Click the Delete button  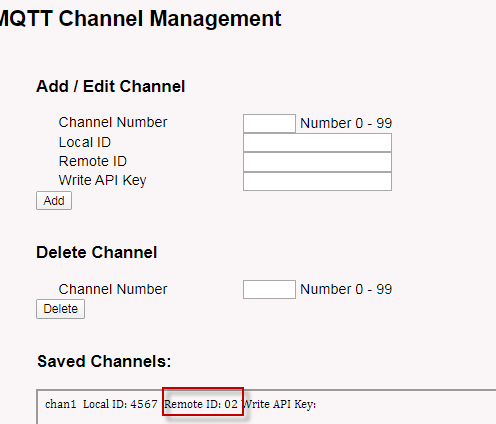click(x=60, y=309)
